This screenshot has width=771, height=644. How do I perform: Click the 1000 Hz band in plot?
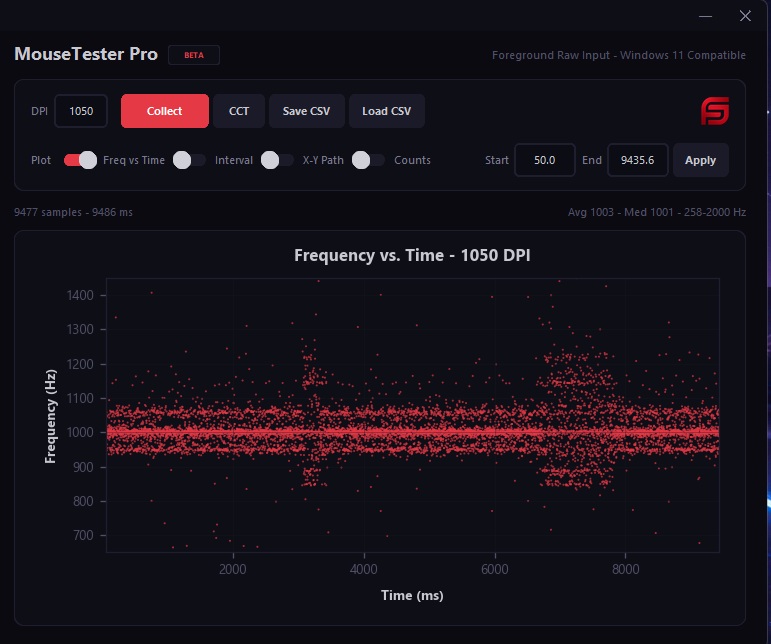[x=413, y=432]
